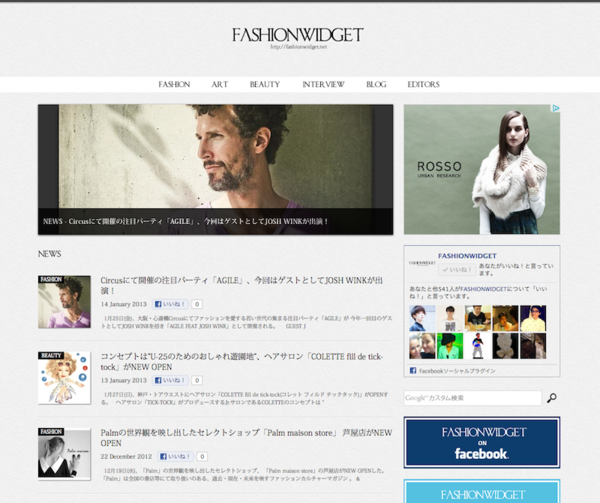Like the 22 December 2012 article on Facebook

click(x=175, y=456)
